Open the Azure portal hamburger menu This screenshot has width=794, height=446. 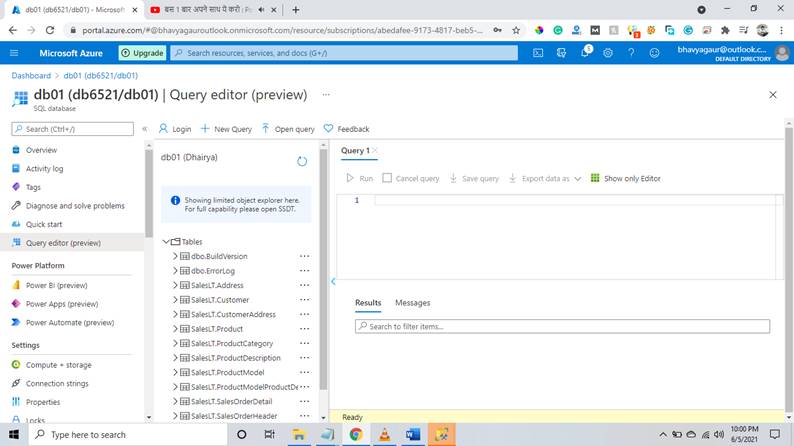(14, 53)
